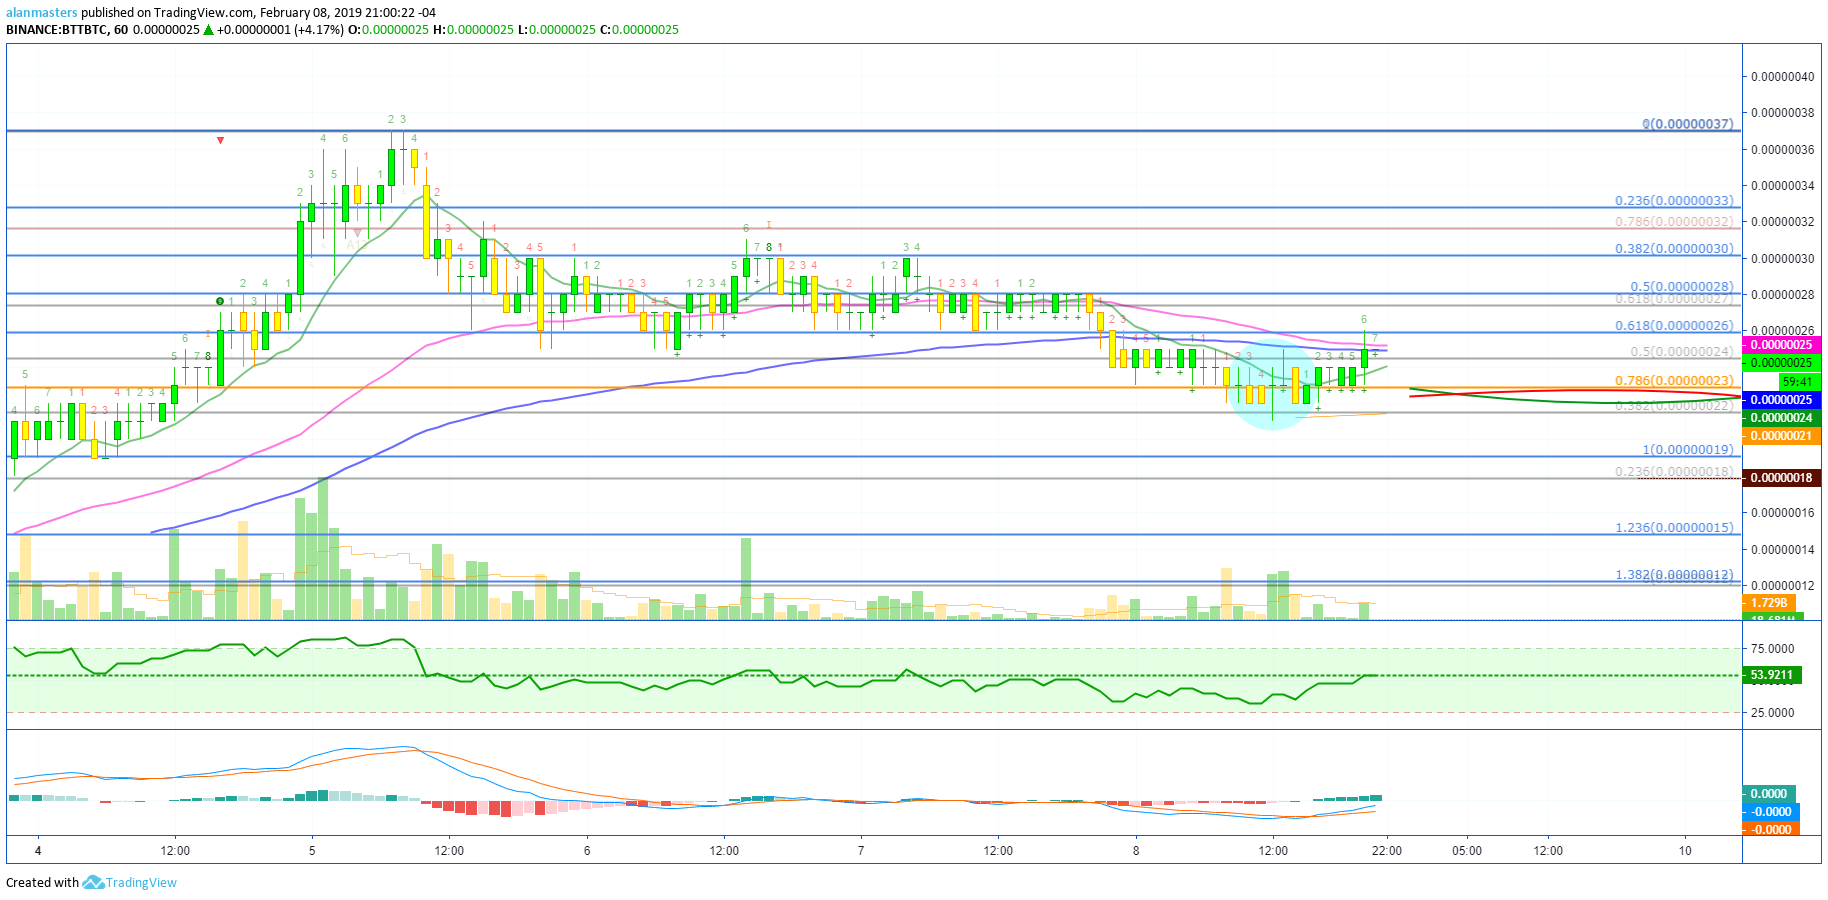Select the 0.618(0.00000026) Fibonacci label
The height and width of the screenshot is (900, 1828).
[x=1674, y=325]
